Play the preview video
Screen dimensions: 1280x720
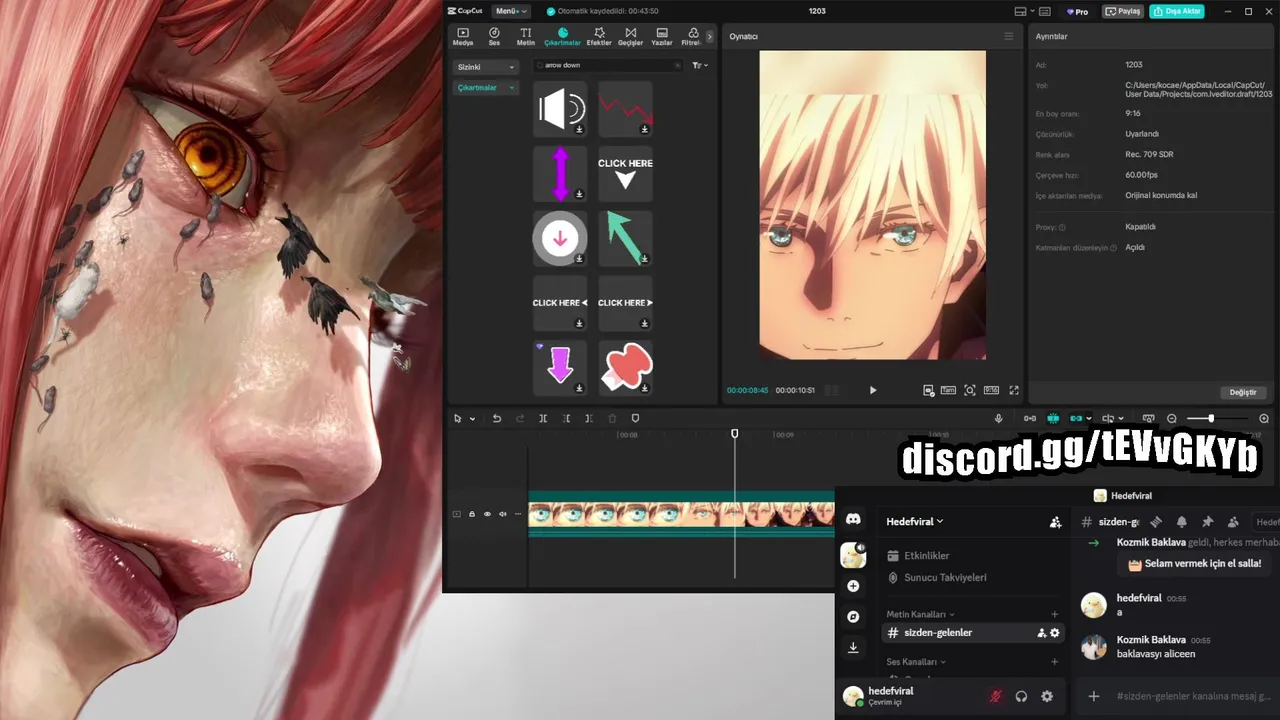coord(872,390)
